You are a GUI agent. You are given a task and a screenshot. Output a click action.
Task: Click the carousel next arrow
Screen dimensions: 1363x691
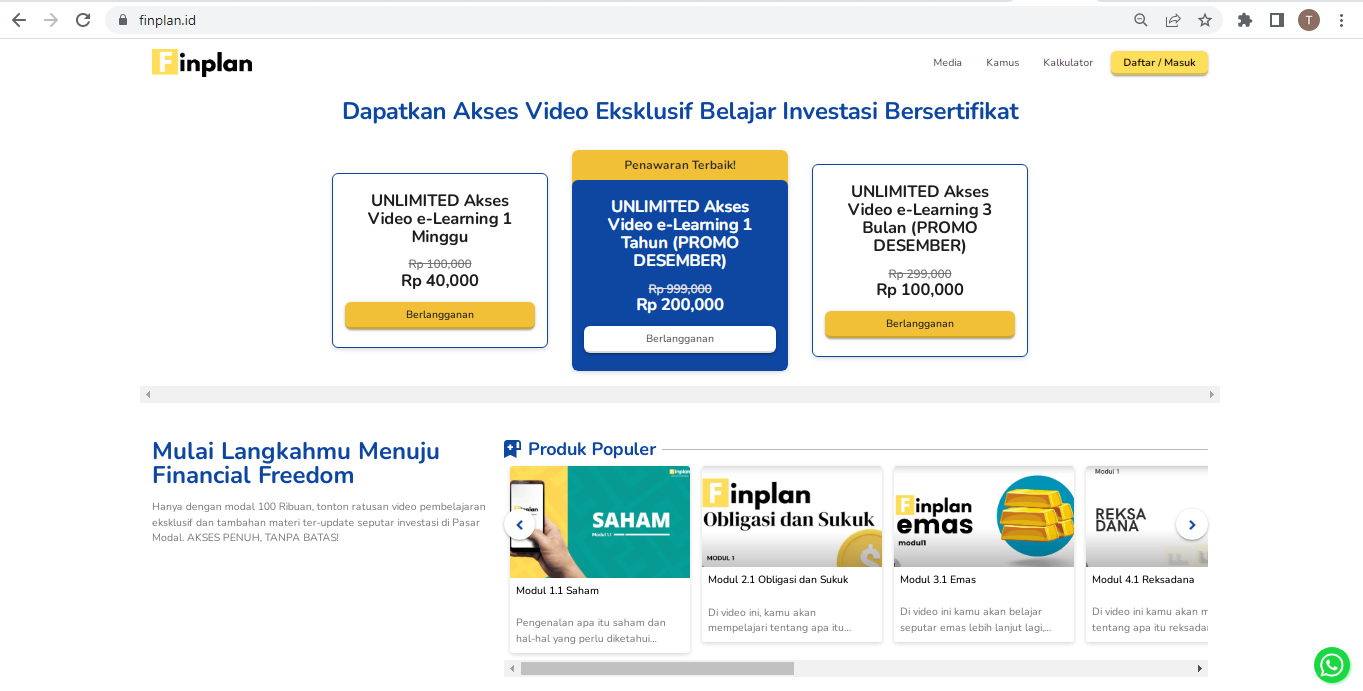[x=1191, y=524]
